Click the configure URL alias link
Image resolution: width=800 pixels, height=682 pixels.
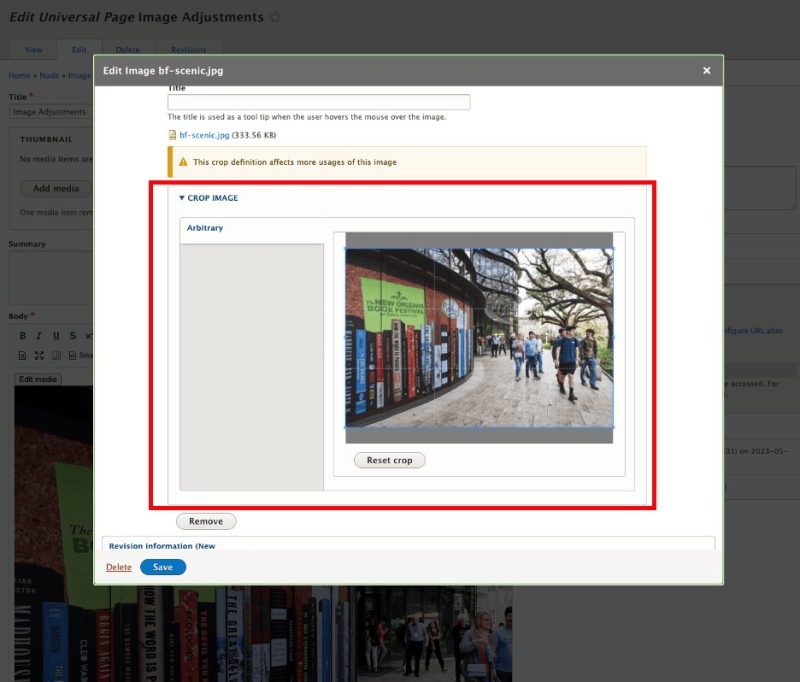(x=753, y=331)
